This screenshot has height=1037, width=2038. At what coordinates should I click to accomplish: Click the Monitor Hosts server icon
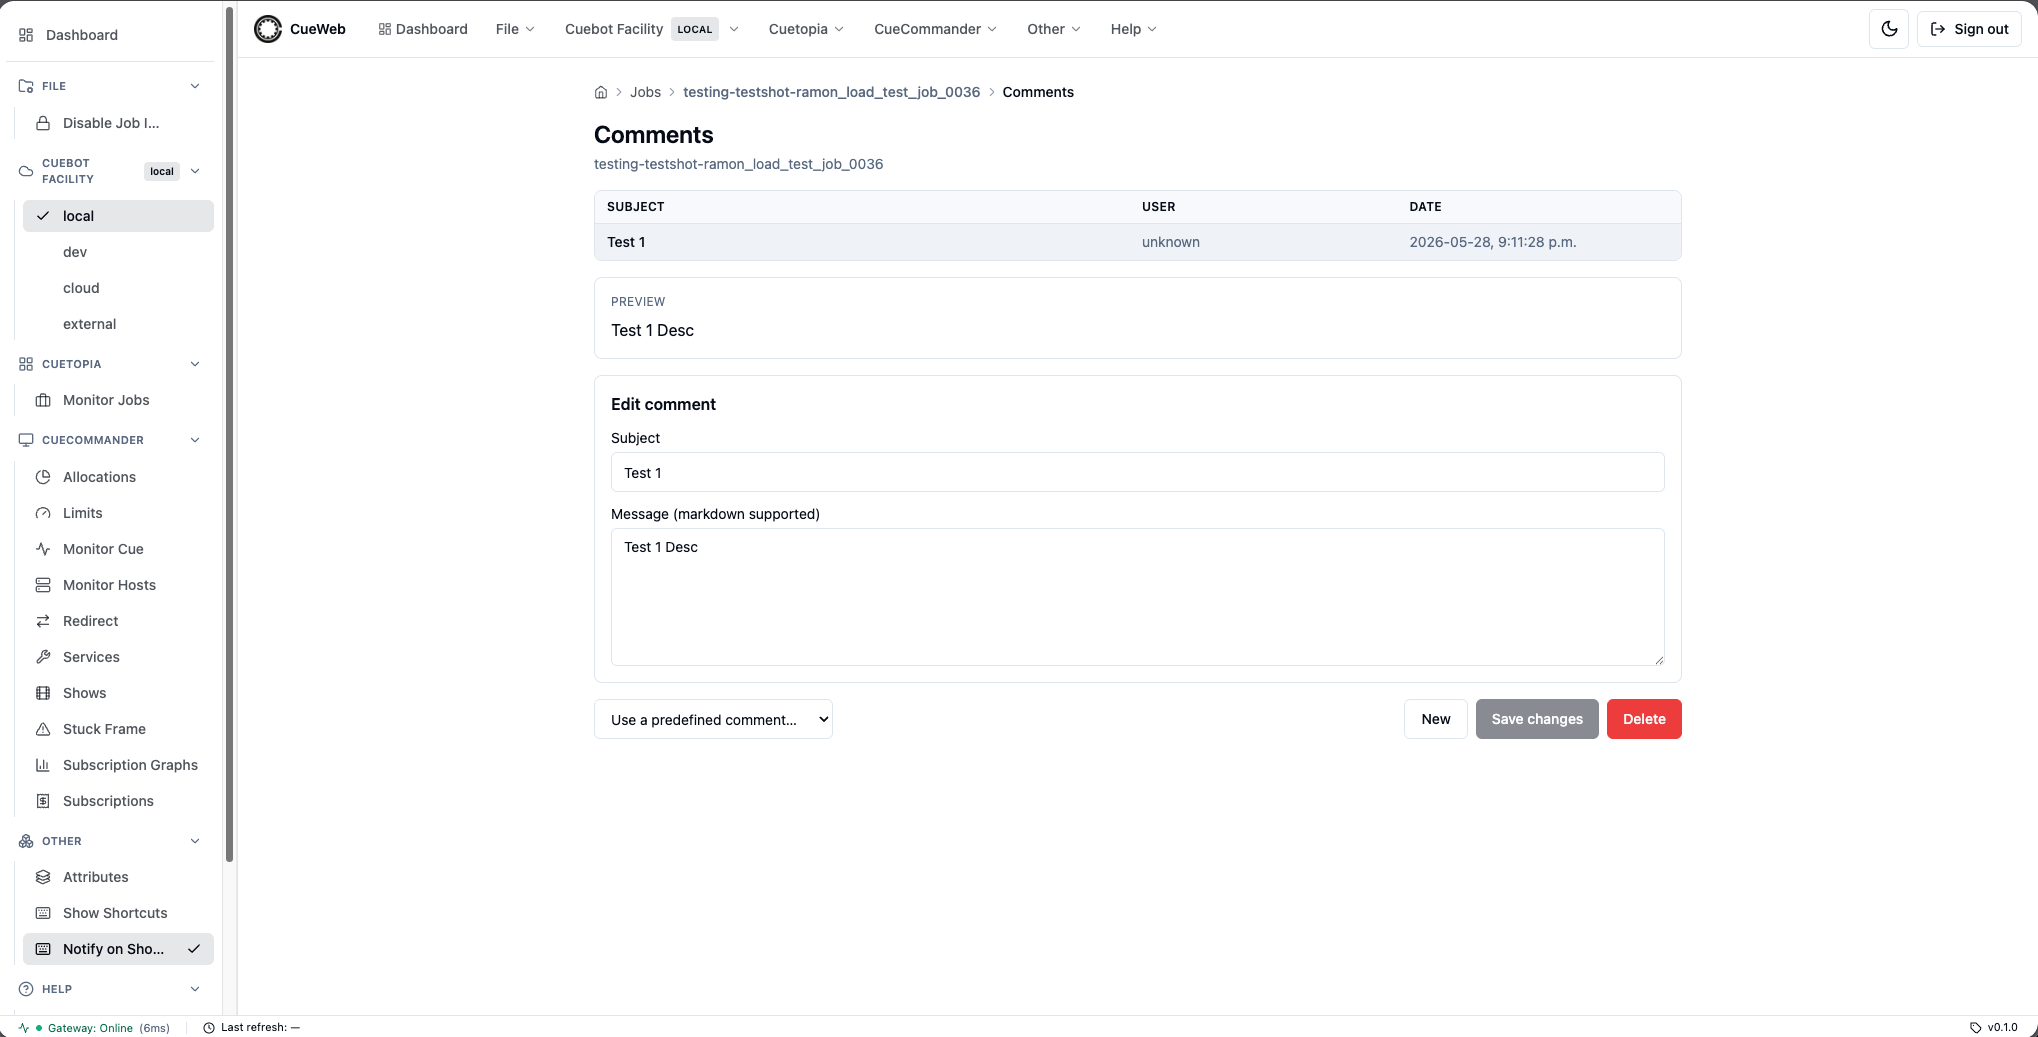43,585
